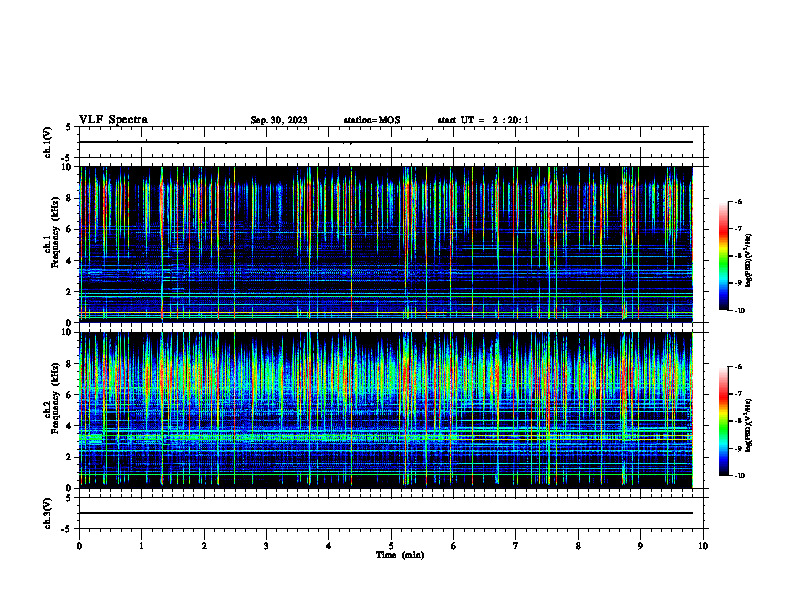Click the 'start UT = 2:20:1' text
Image resolution: width=792 pixels, height=612 pixels.
pos(483,120)
